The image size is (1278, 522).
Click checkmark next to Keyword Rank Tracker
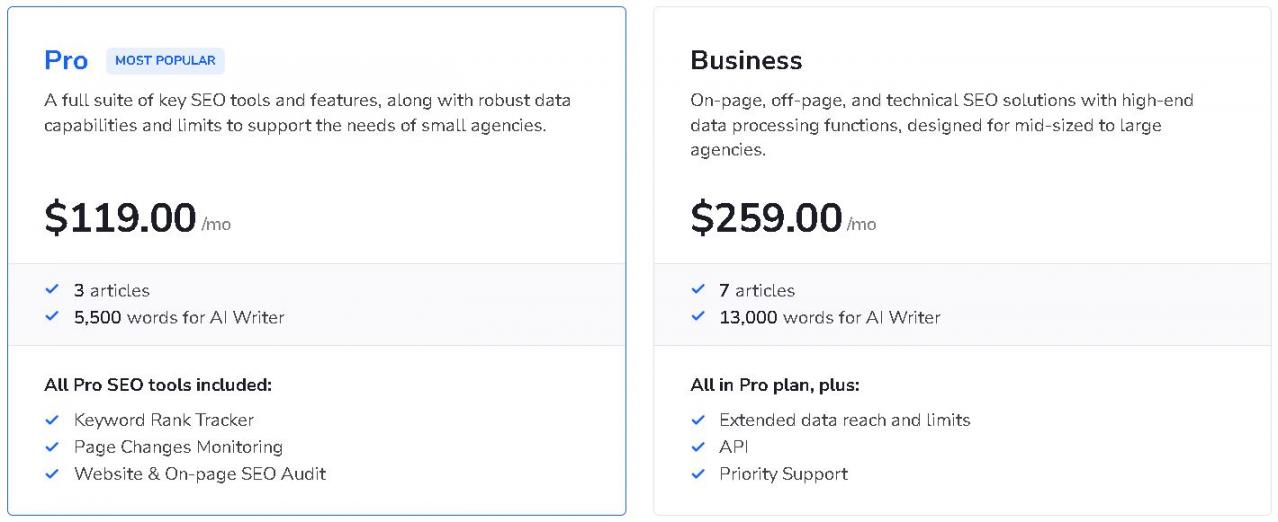tap(52, 420)
